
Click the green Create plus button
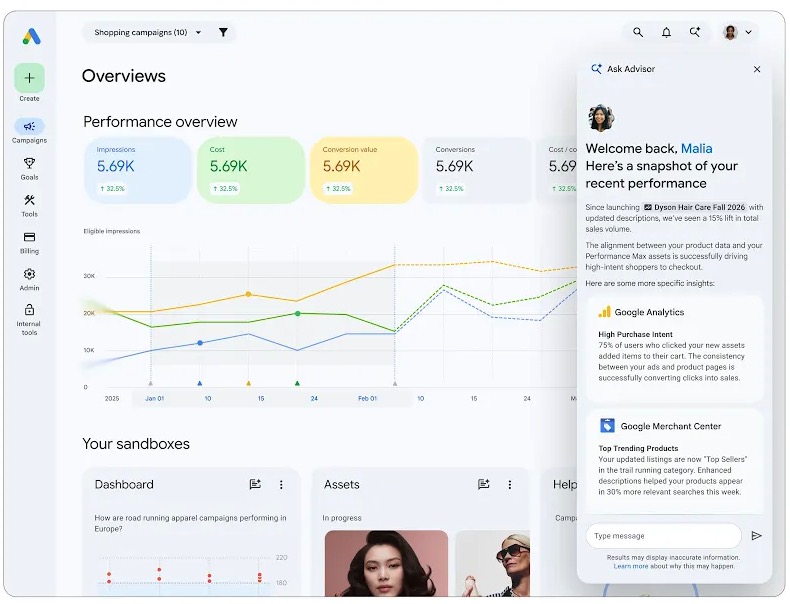29,78
